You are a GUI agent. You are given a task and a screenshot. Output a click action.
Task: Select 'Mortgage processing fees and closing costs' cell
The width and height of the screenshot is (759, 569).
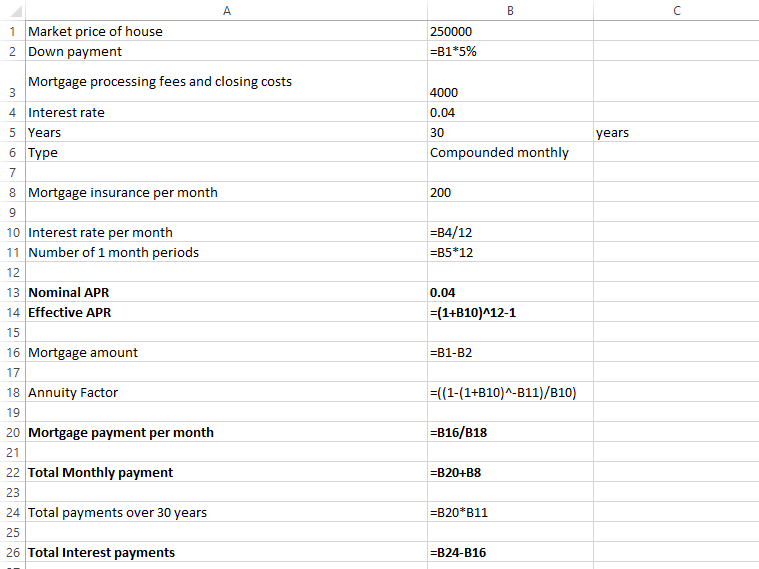tap(227, 81)
